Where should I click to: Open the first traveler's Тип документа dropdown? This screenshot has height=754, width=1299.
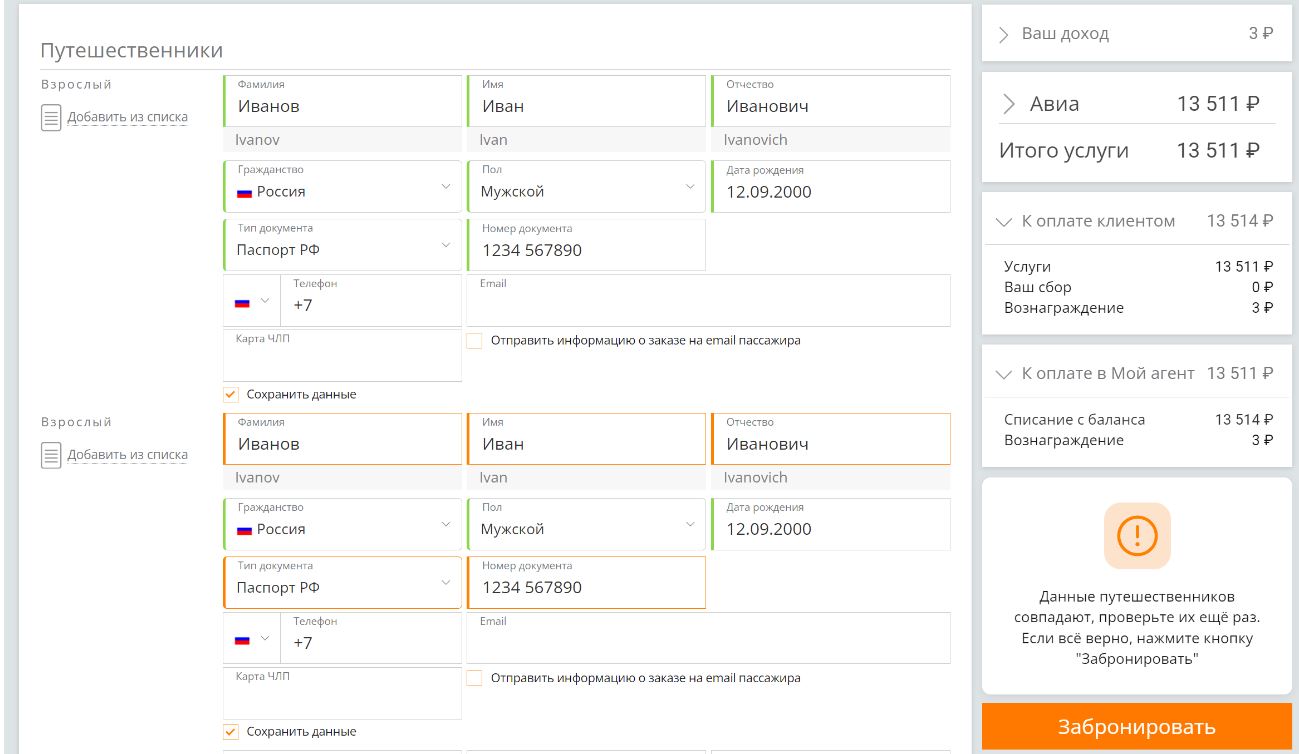(x=445, y=245)
